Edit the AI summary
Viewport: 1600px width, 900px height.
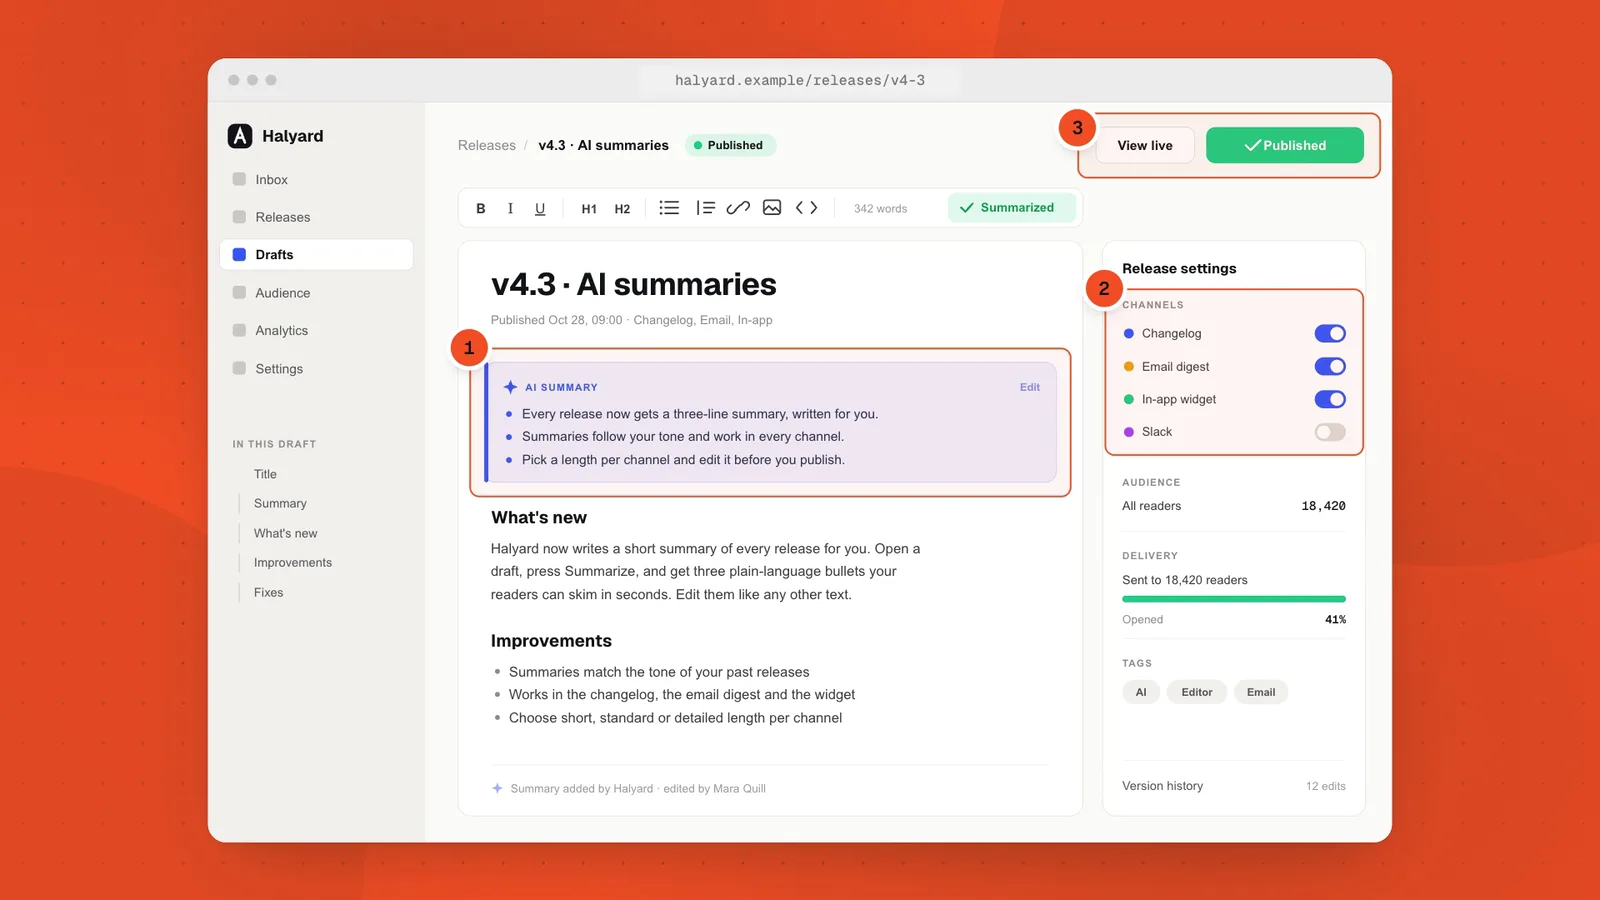pyautogui.click(x=1030, y=387)
